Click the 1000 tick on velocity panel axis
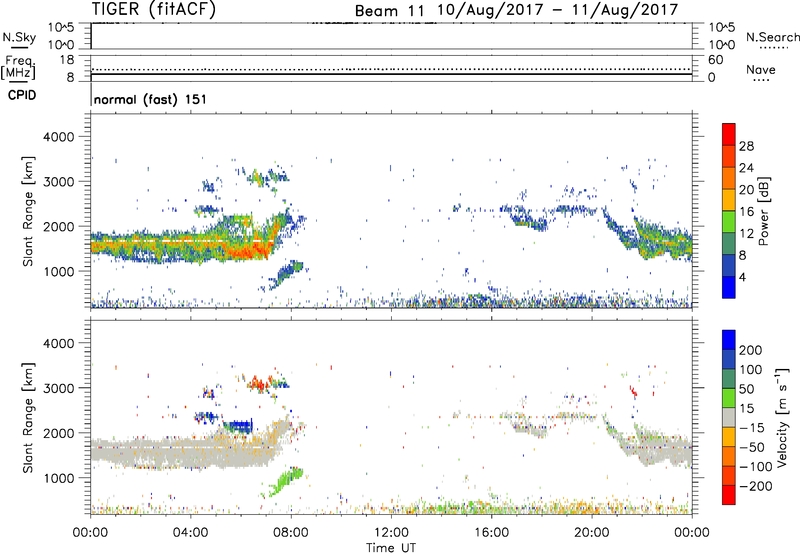This screenshot has height=554, width=800. point(59,478)
